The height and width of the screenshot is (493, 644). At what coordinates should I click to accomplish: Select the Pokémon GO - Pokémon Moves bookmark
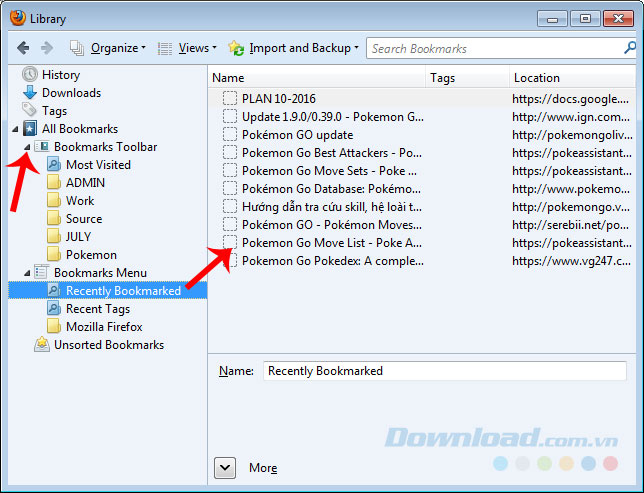[331, 225]
